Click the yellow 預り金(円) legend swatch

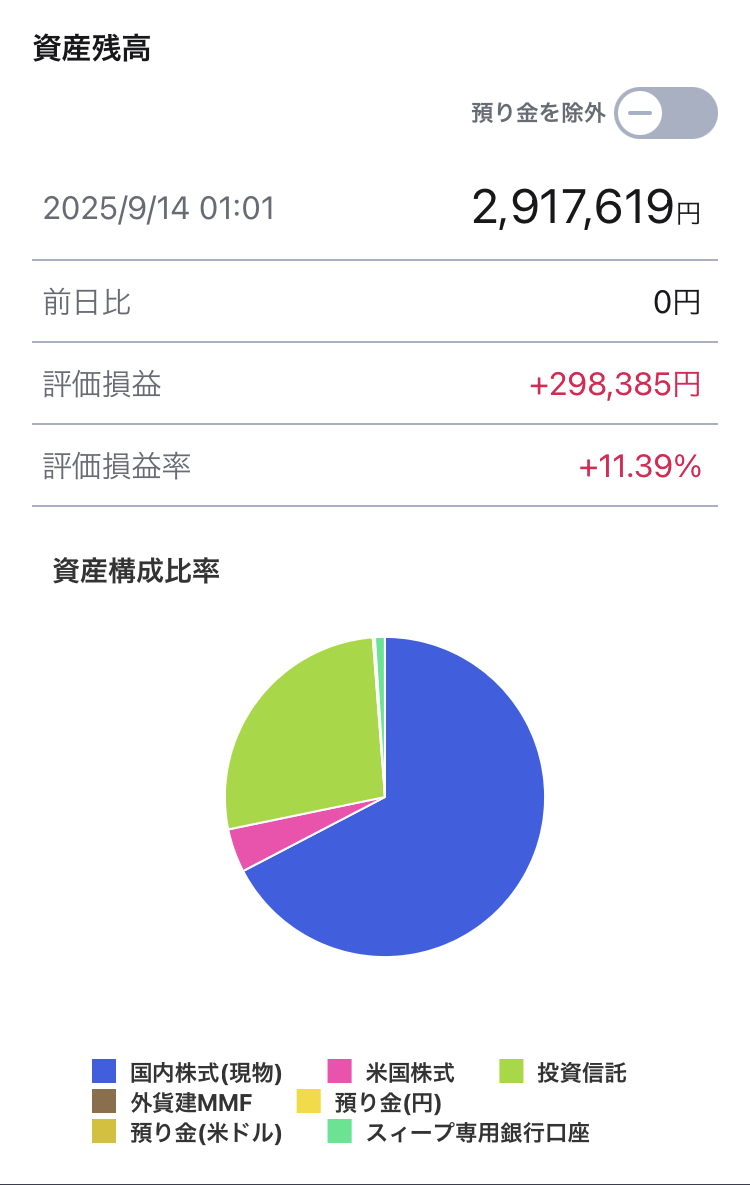(308, 1101)
